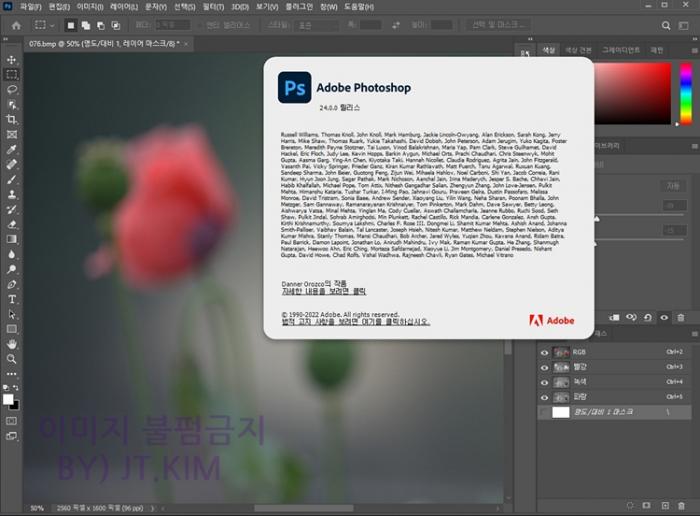Toggle visibility of RGB channel
The image size is (700, 516).
[x=544, y=353]
